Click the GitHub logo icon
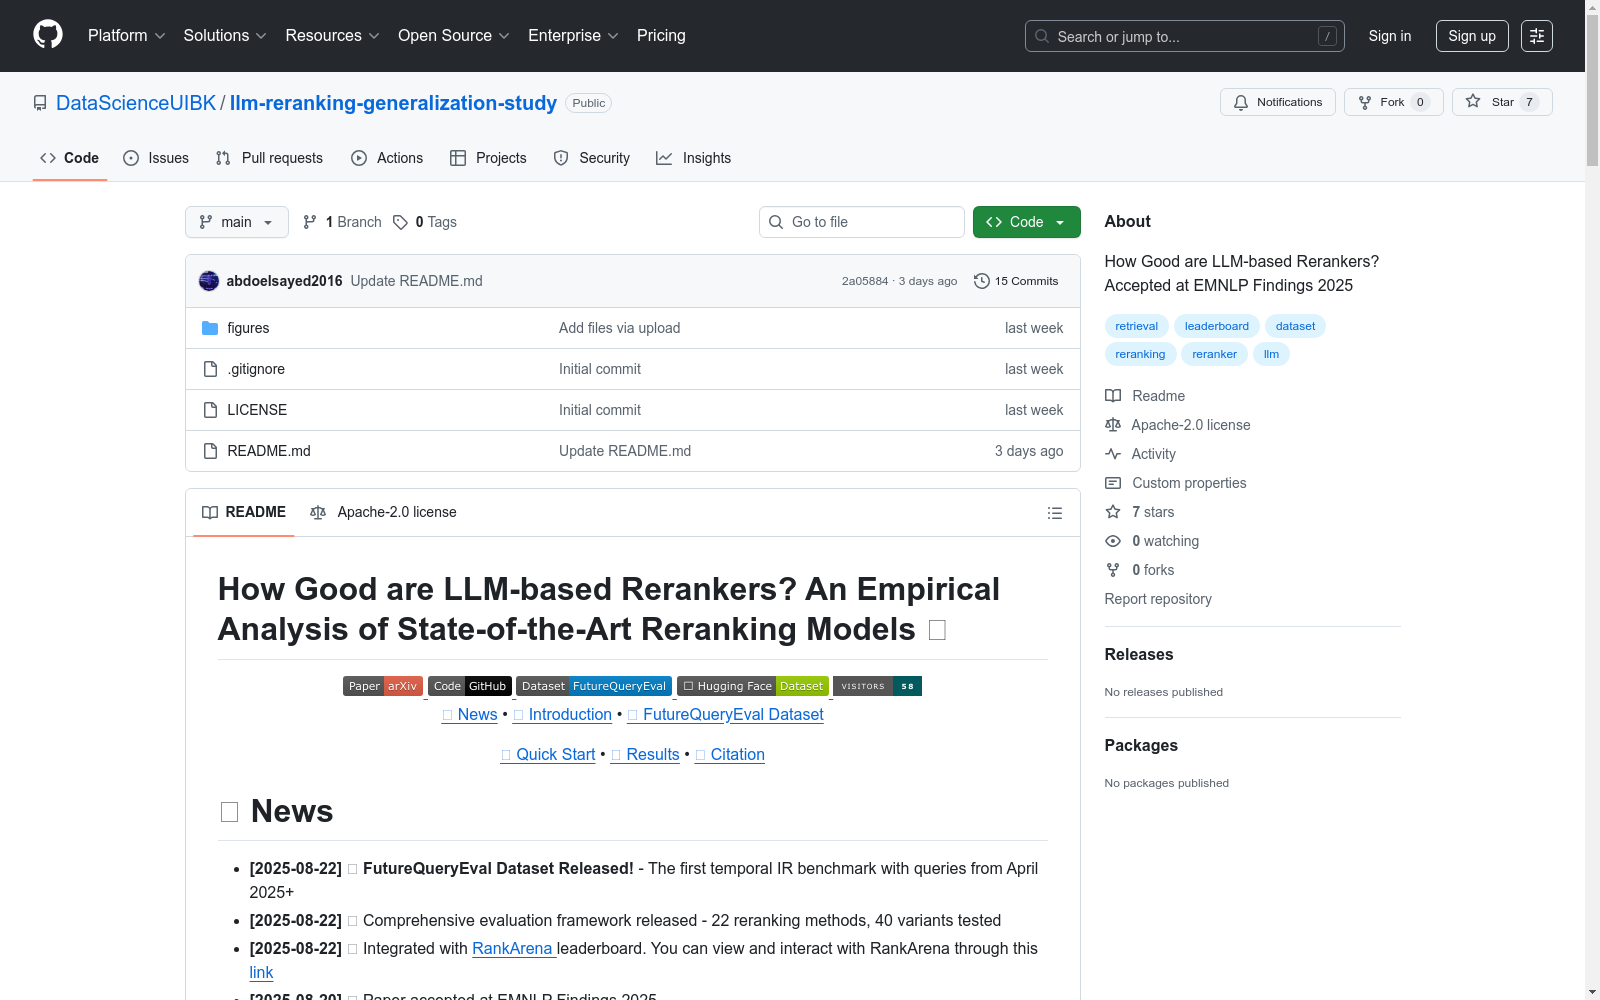 pos(48,35)
